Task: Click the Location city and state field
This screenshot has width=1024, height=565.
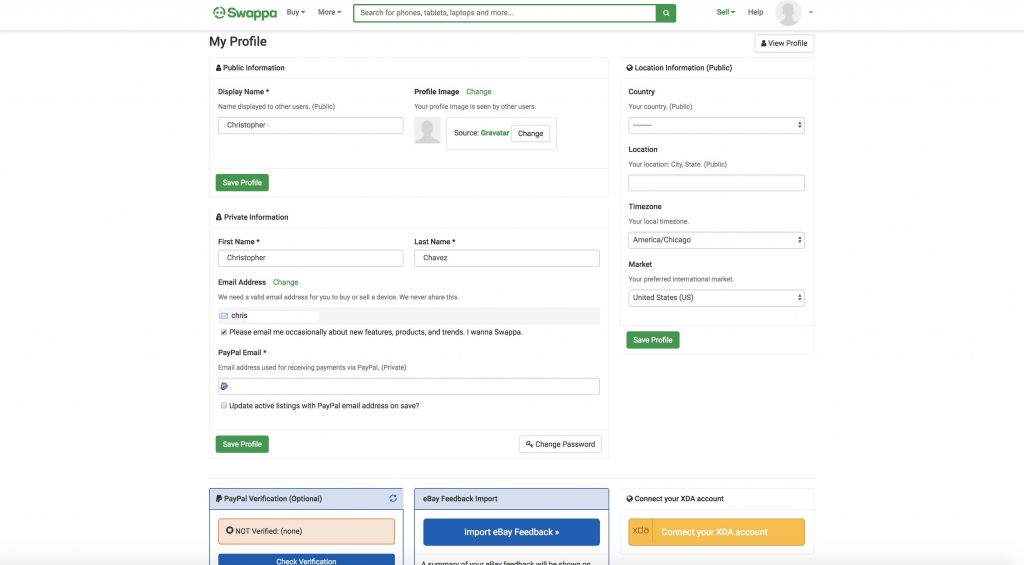Action: click(x=716, y=183)
